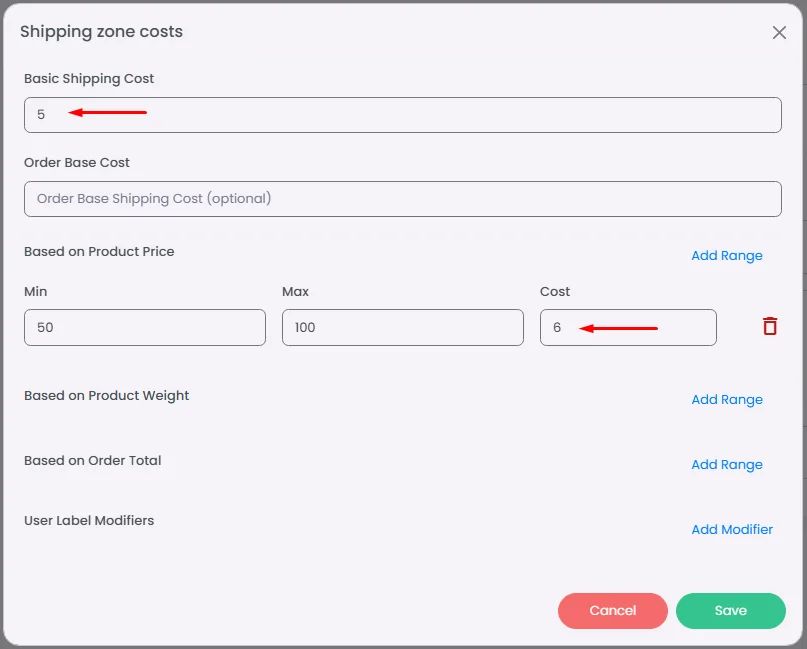Click the Shipping zone costs title
The height and width of the screenshot is (649, 807).
pos(101,32)
